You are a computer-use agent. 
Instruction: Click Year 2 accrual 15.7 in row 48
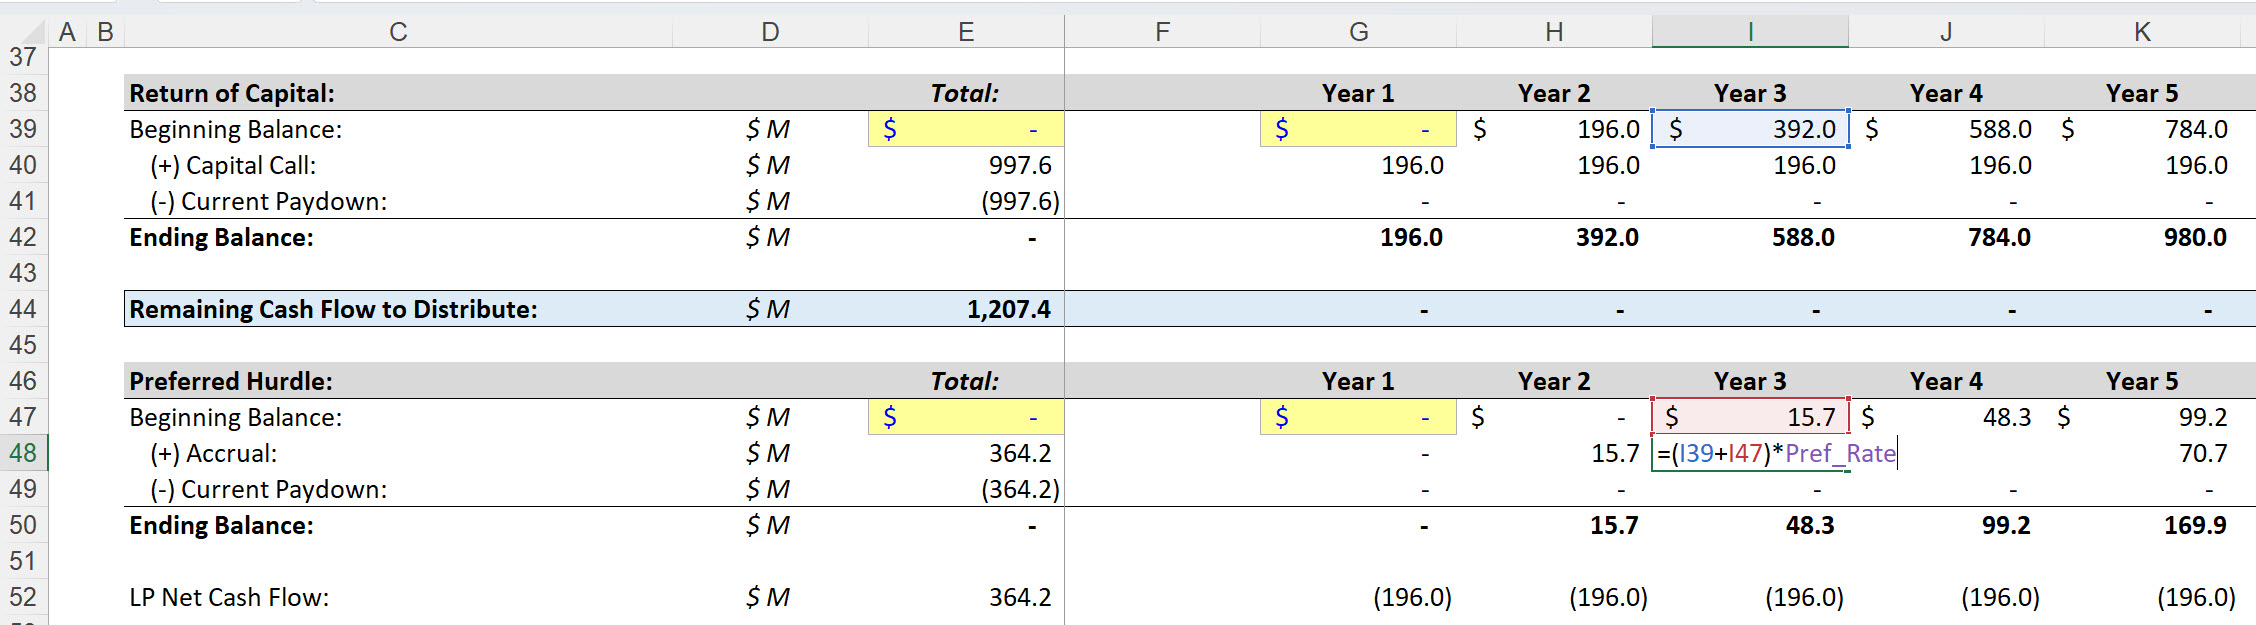[1614, 453]
